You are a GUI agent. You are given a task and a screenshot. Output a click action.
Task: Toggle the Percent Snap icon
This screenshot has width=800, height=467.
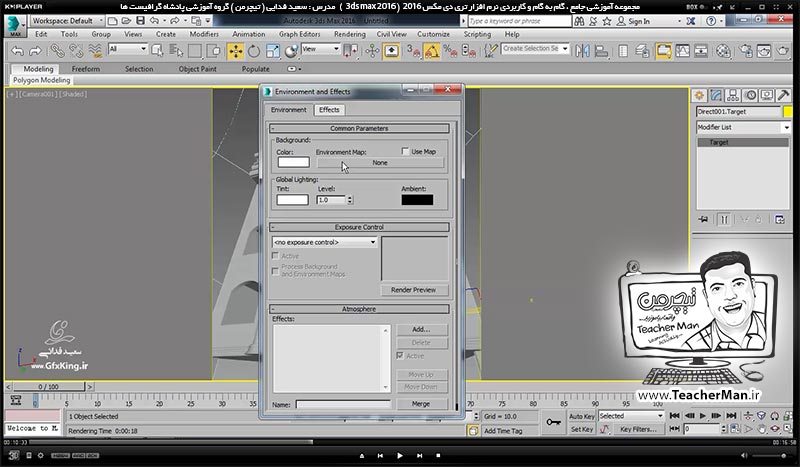(450, 51)
